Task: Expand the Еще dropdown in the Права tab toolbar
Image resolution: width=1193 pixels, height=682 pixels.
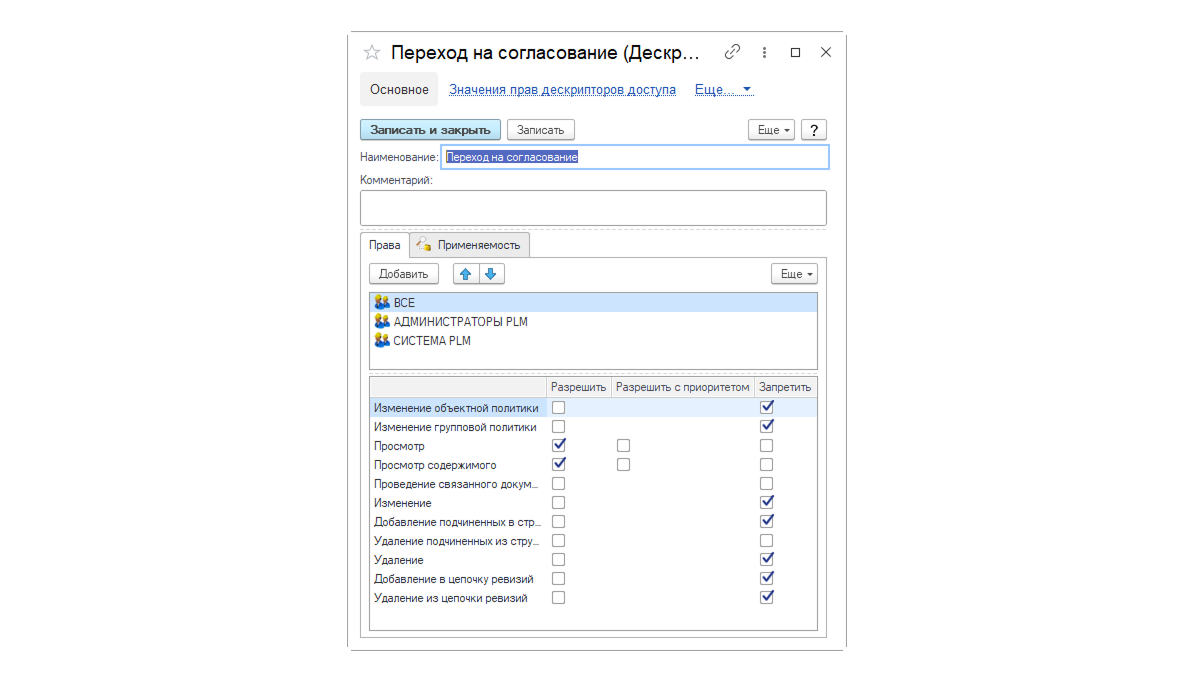Action: [794, 274]
